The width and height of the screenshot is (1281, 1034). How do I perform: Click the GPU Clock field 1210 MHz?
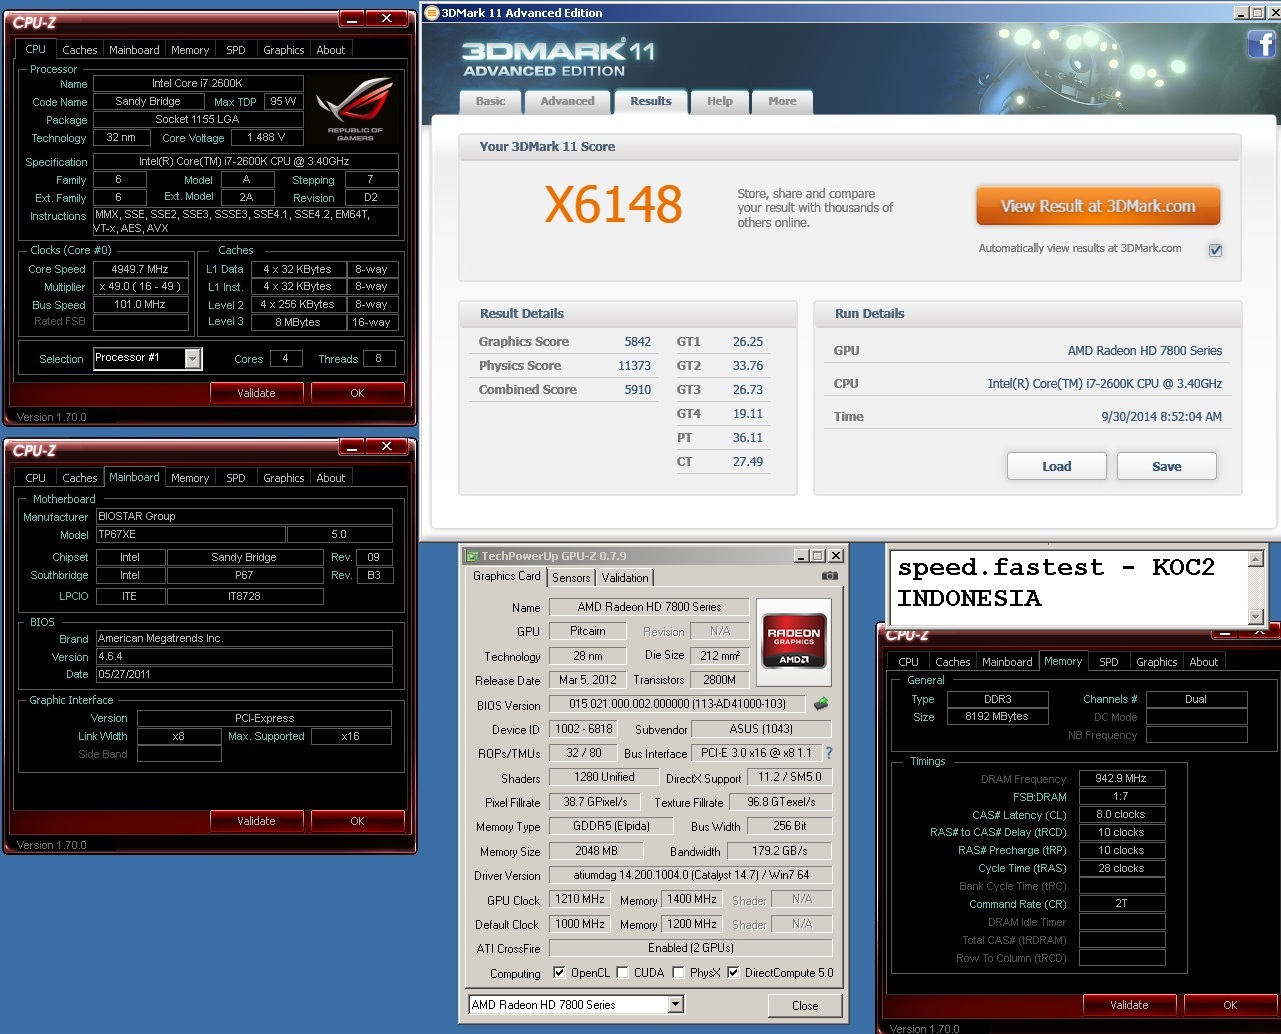point(580,899)
